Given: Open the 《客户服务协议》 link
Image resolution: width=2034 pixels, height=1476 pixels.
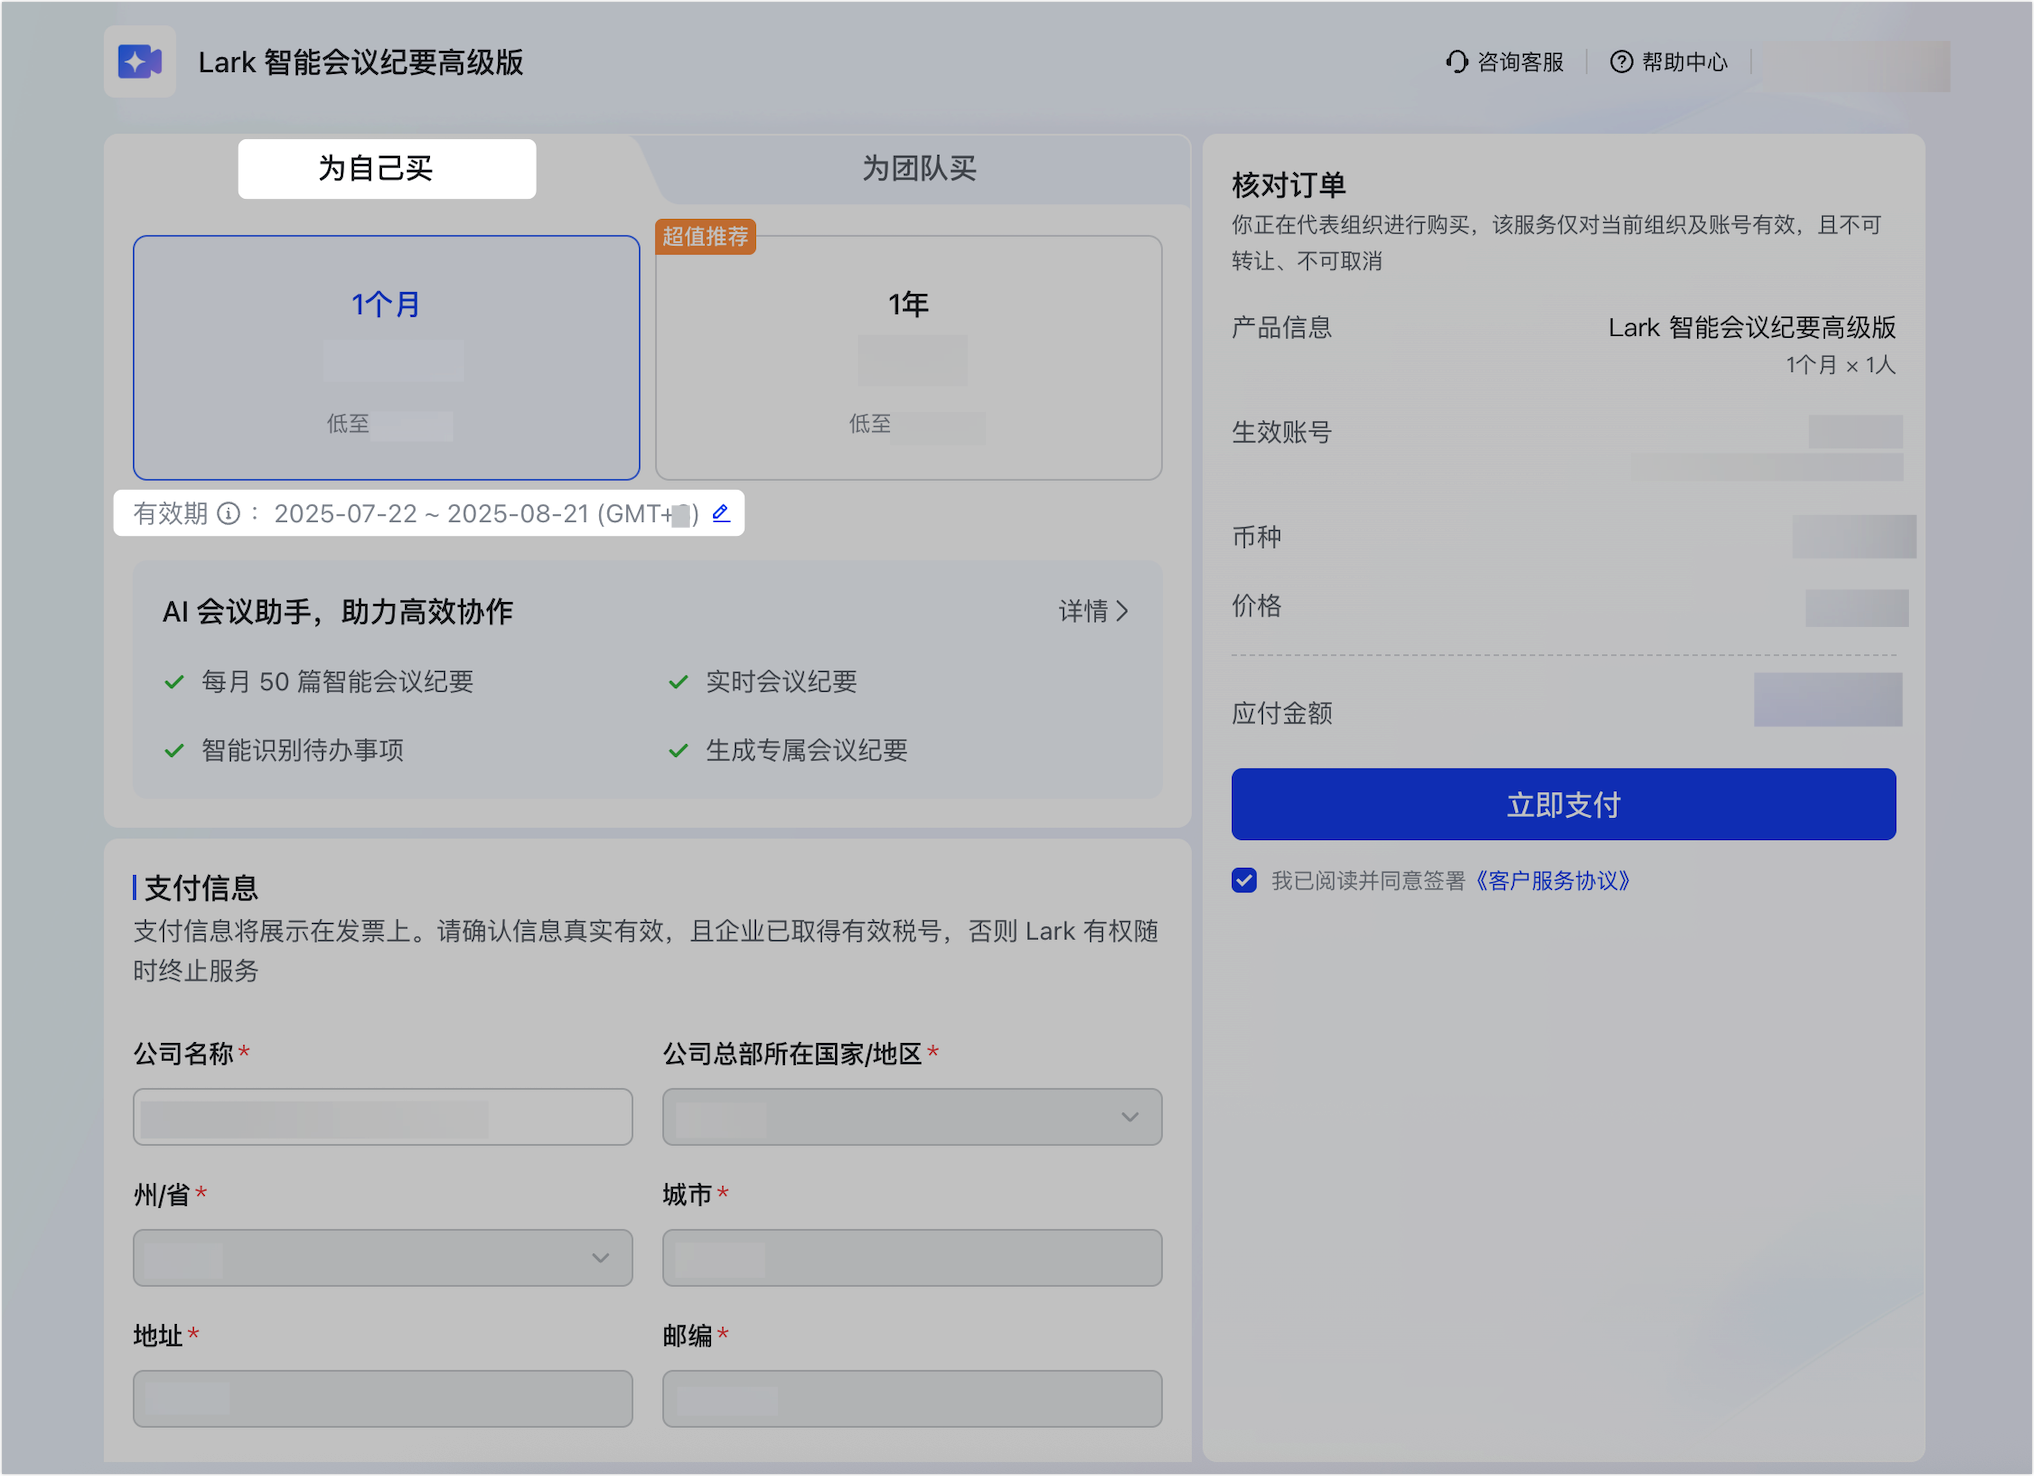Looking at the screenshot, I should coord(1554,880).
